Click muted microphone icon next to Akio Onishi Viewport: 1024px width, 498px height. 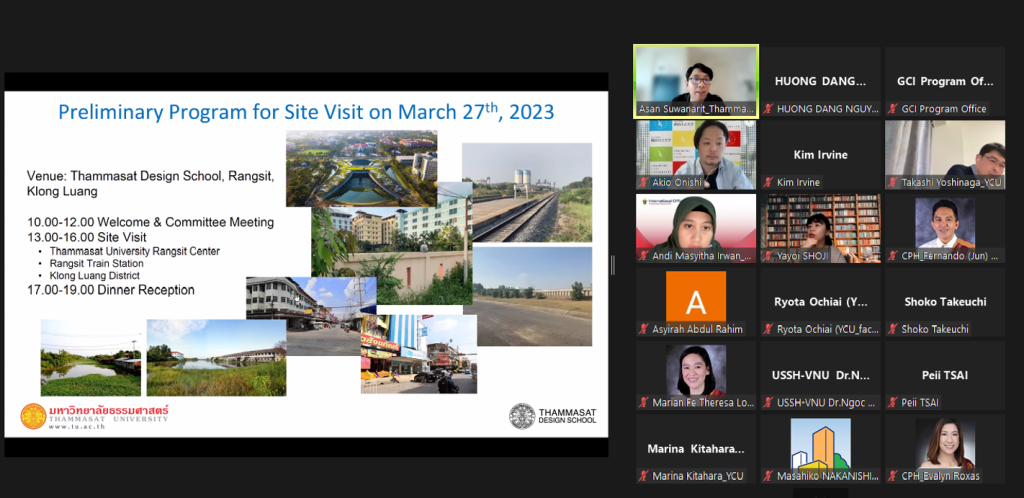[643, 183]
